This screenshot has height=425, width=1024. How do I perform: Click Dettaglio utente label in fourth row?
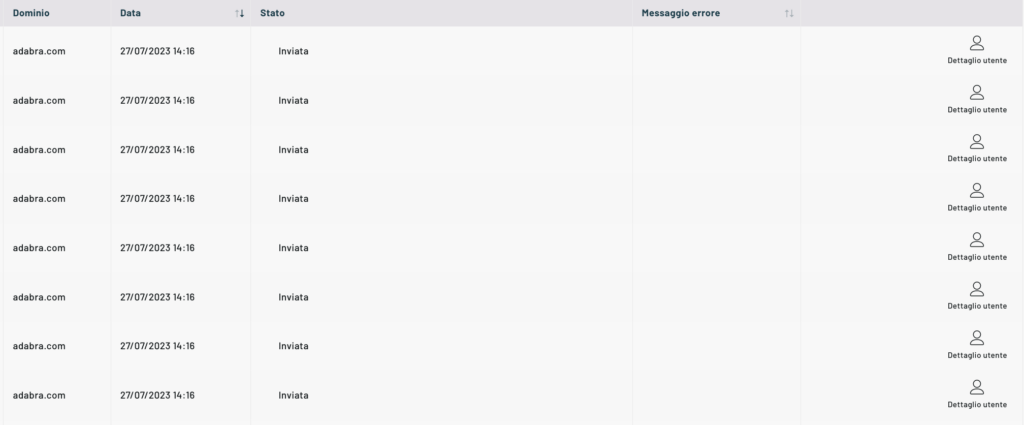977,208
